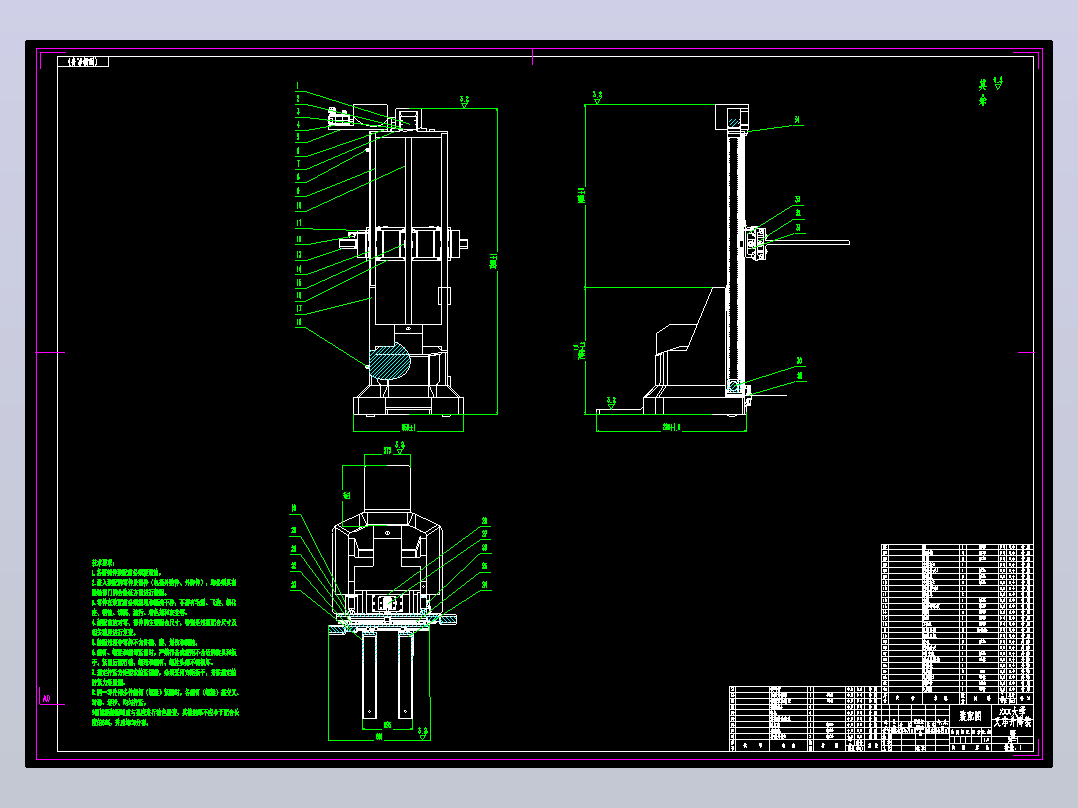This screenshot has width=1078, height=808.
Task: Select callout 34 at top of side view
Action: pos(798,120)
